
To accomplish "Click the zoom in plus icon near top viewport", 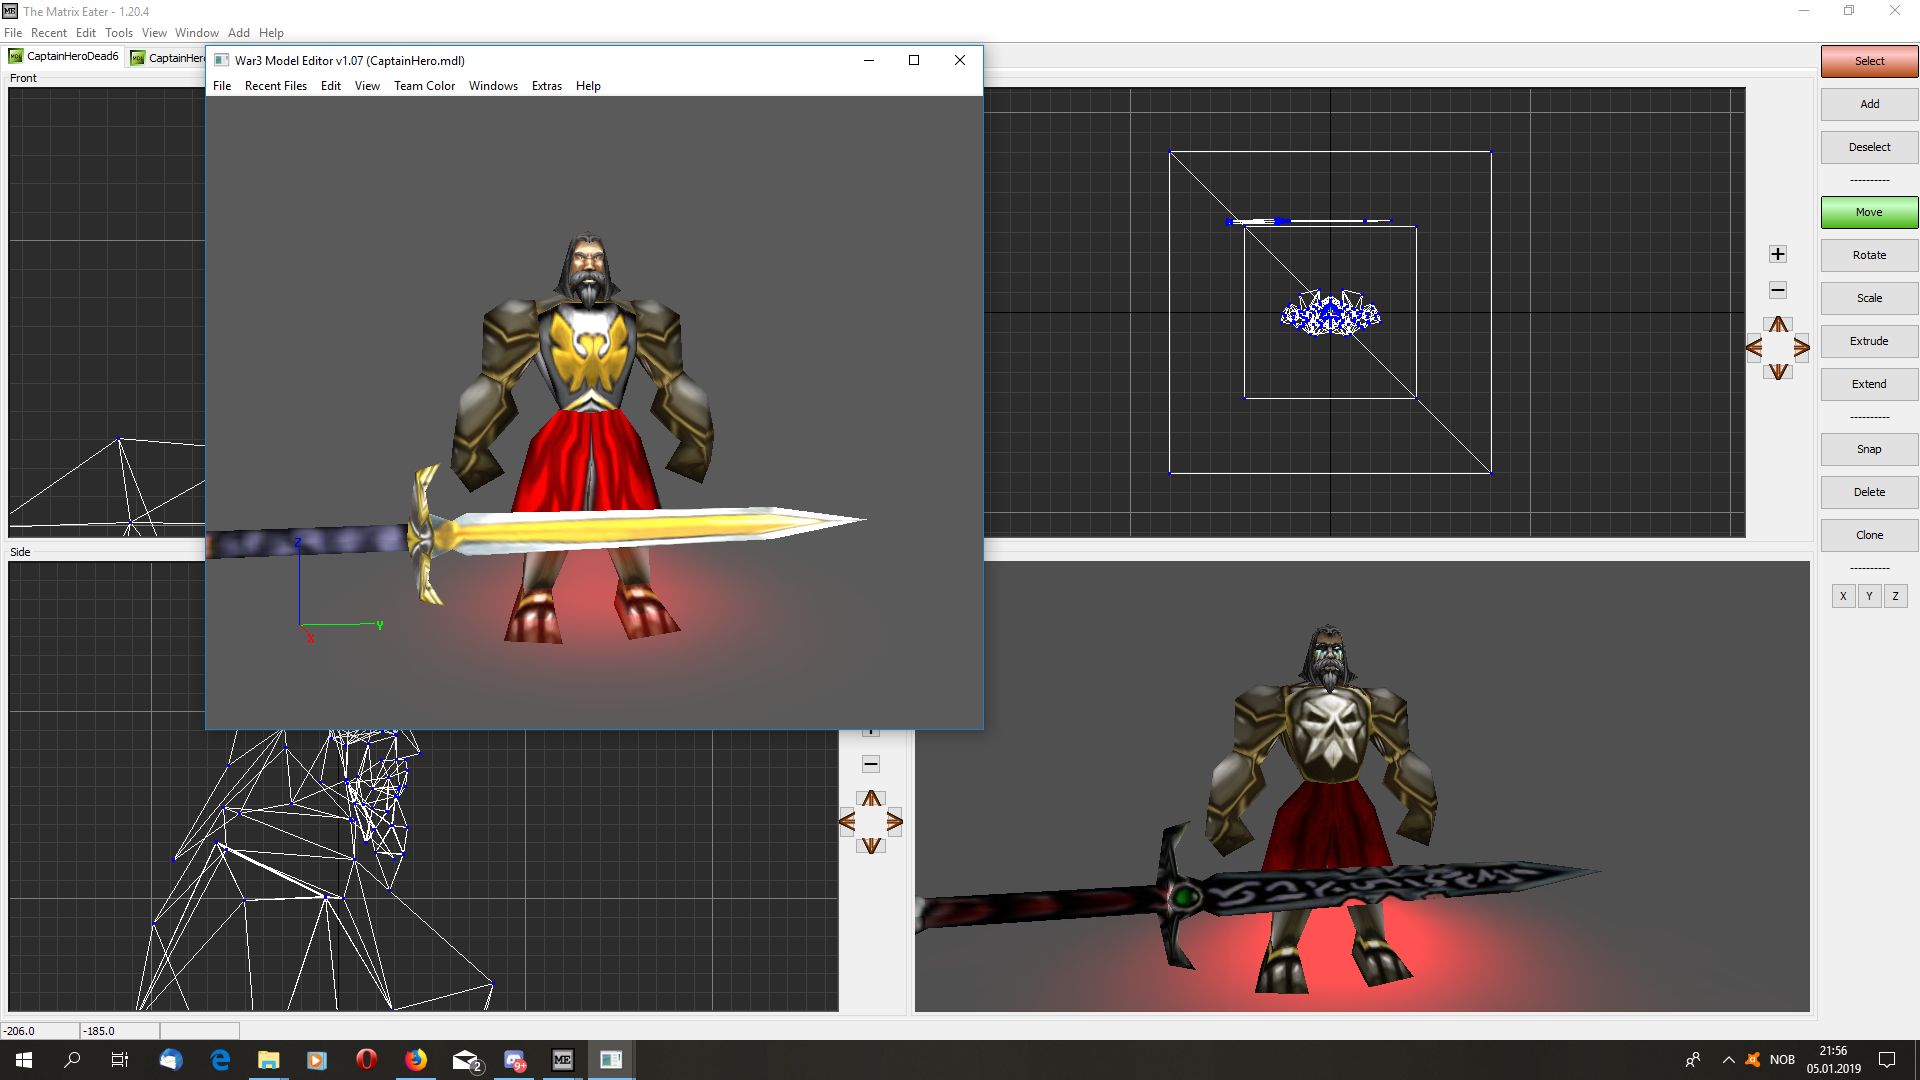I will [1778, 254].
